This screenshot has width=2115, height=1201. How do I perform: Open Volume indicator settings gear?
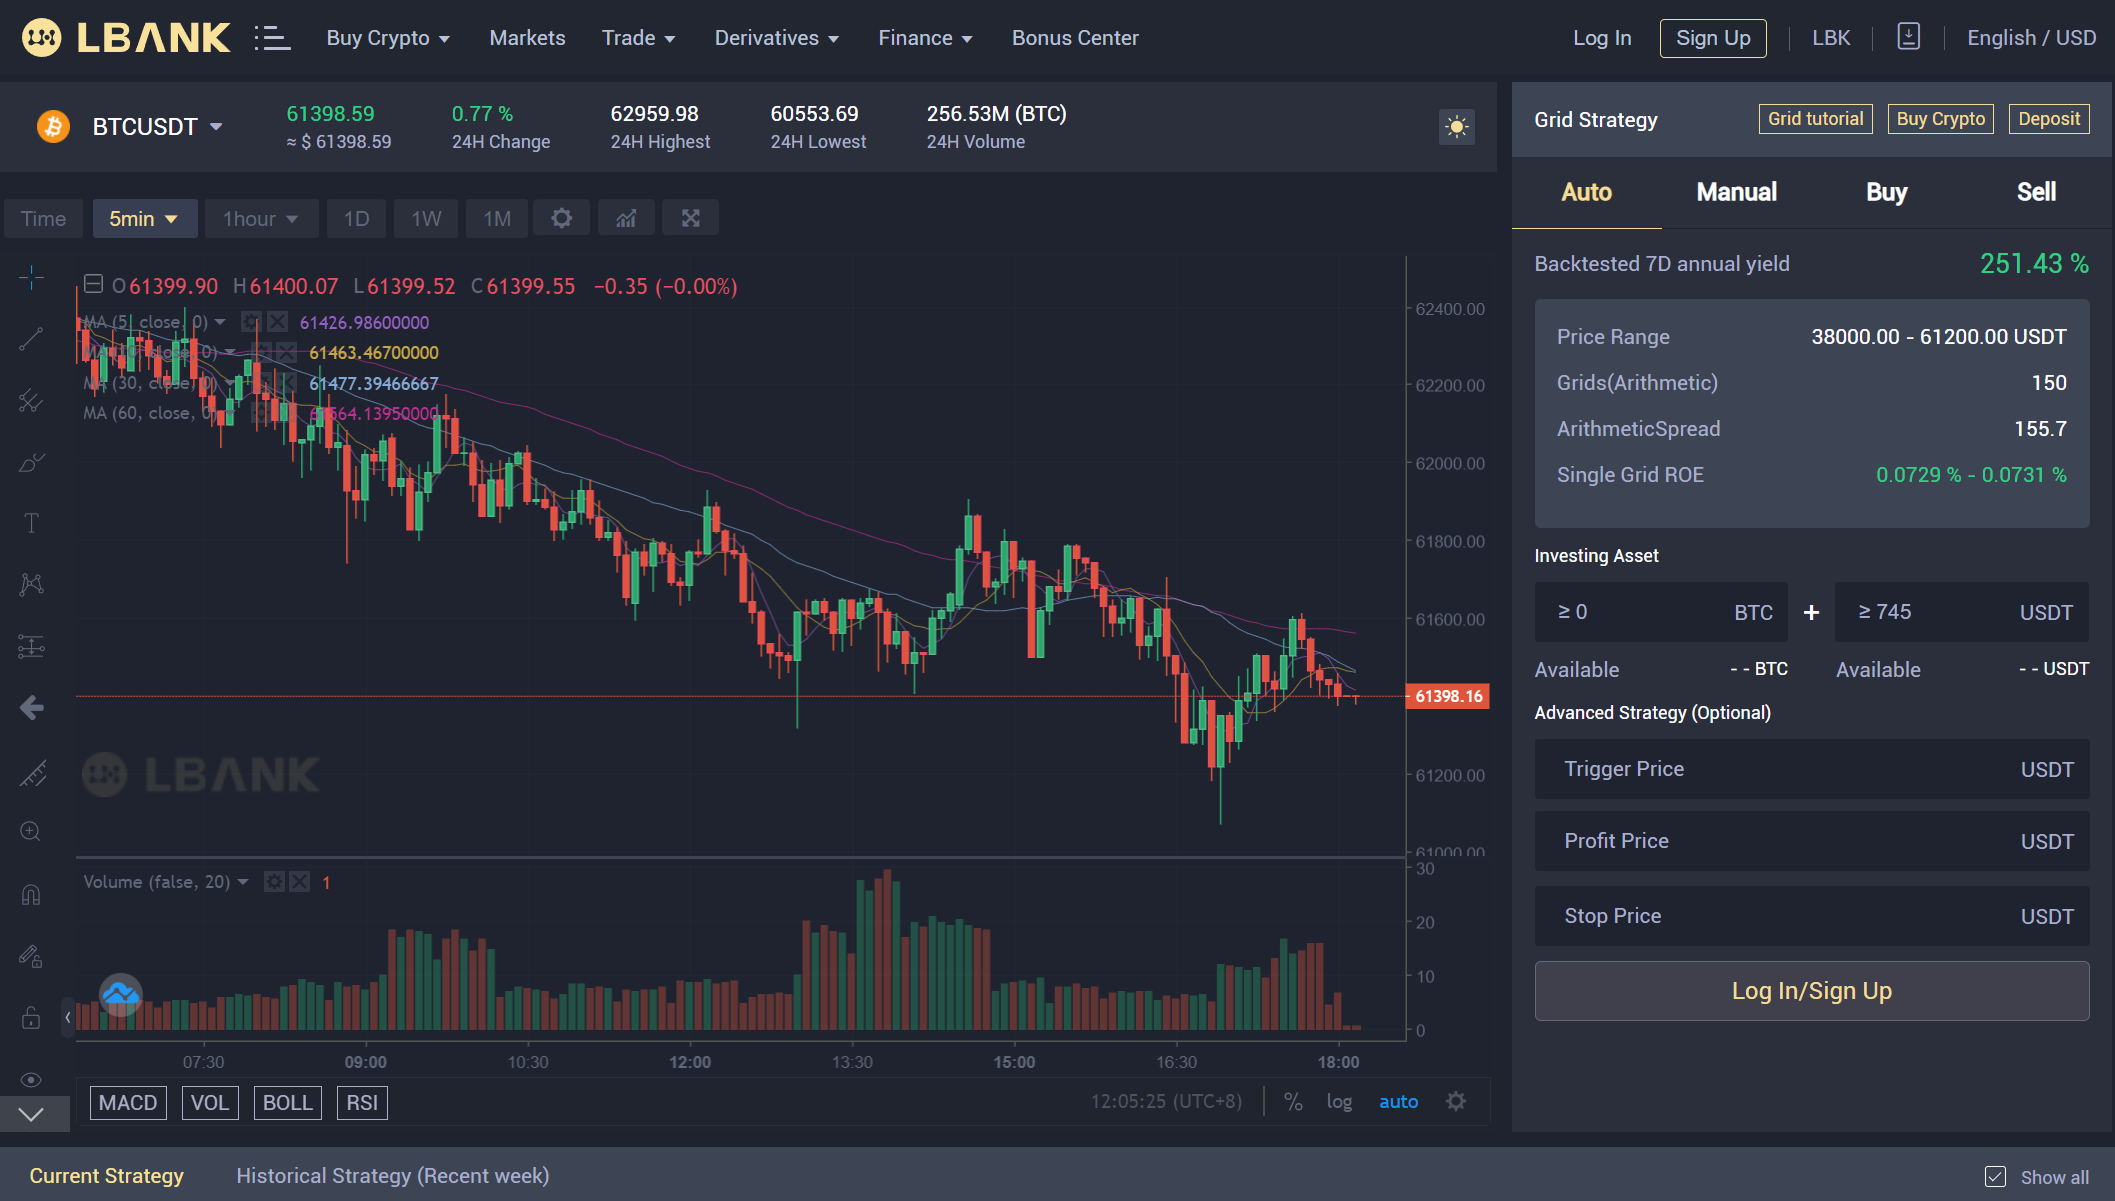click(x=274, y=882)
